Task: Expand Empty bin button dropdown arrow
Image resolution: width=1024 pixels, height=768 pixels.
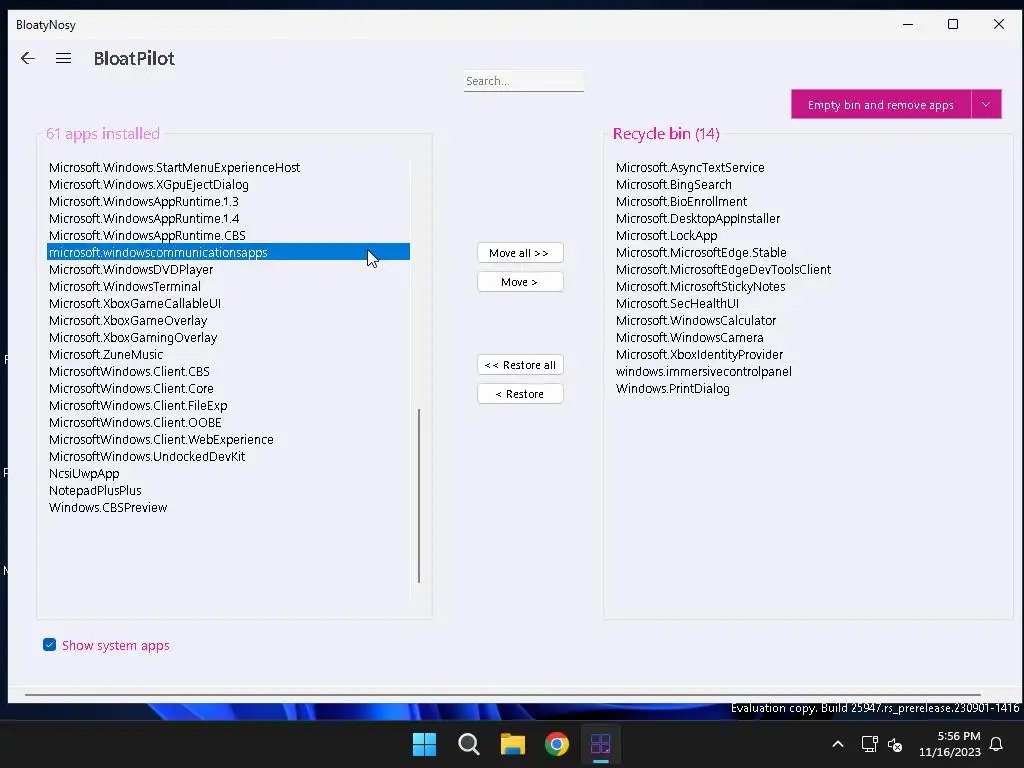Action: point(986,104)
